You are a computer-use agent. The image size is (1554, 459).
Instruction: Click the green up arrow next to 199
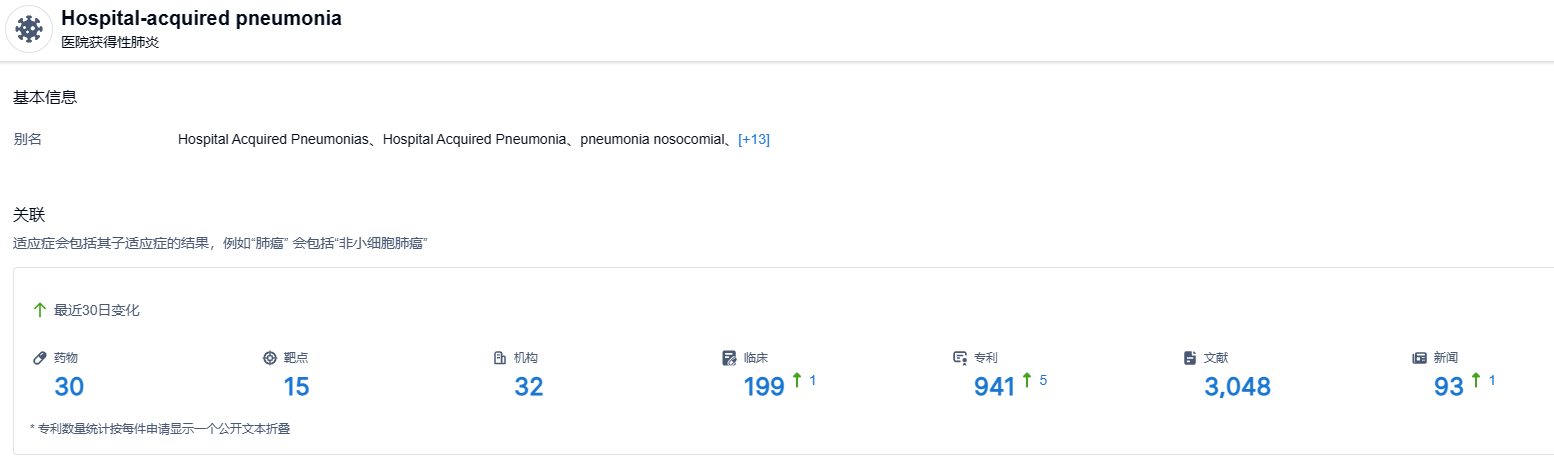797,380
